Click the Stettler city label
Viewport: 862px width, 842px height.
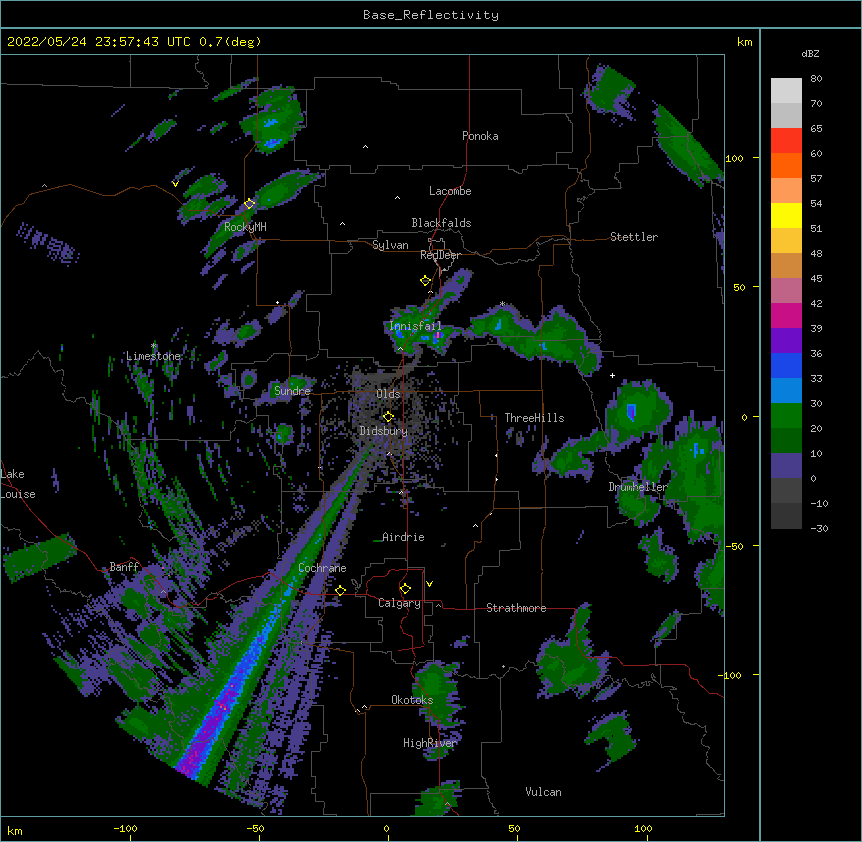tap(634, 237)
